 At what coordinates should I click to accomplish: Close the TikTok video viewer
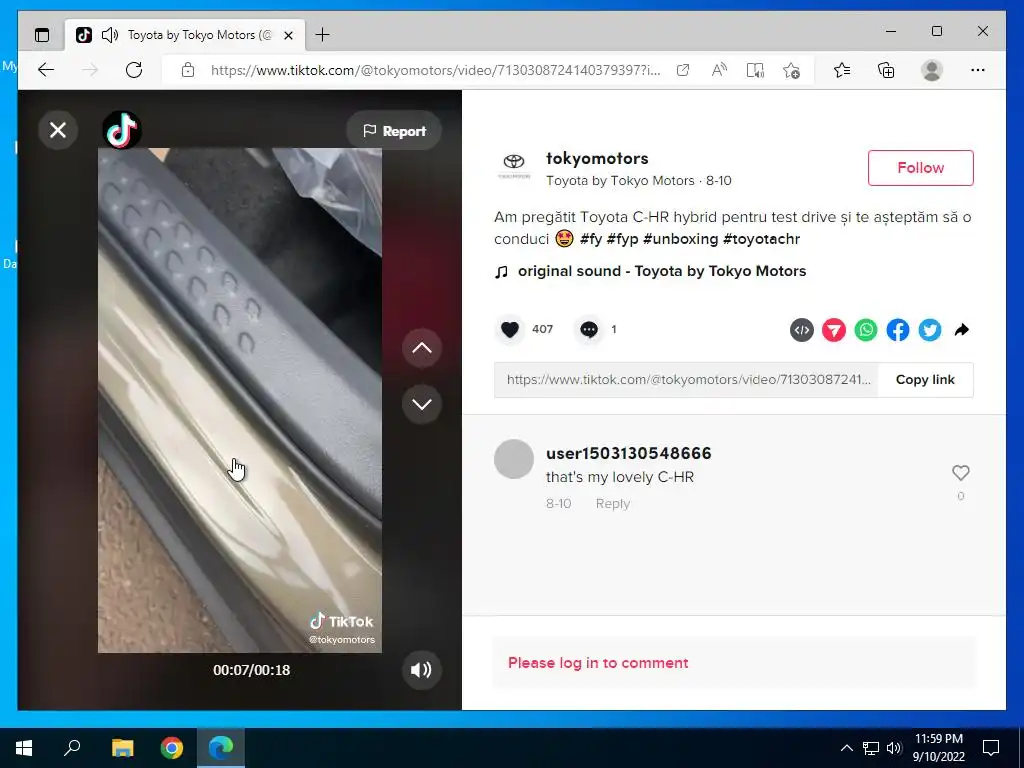coord(58,131)
